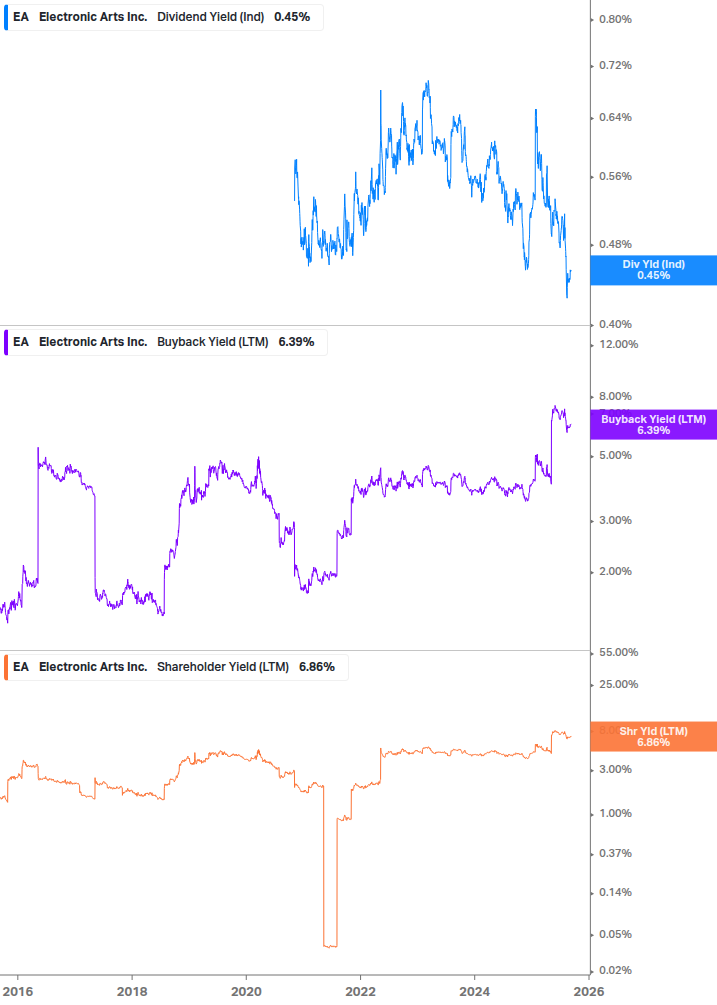This screenshot has width=717, height=1005.
Task: Click the 0.14% shareholder axis value
Action: click(615, 892)
